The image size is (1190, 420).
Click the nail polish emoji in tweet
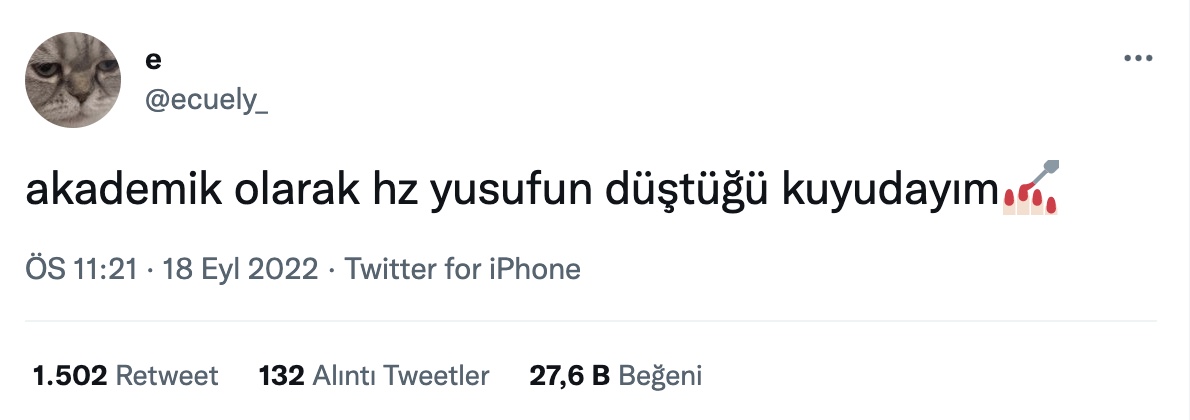pyautogui.click(x=1030, y=189)
